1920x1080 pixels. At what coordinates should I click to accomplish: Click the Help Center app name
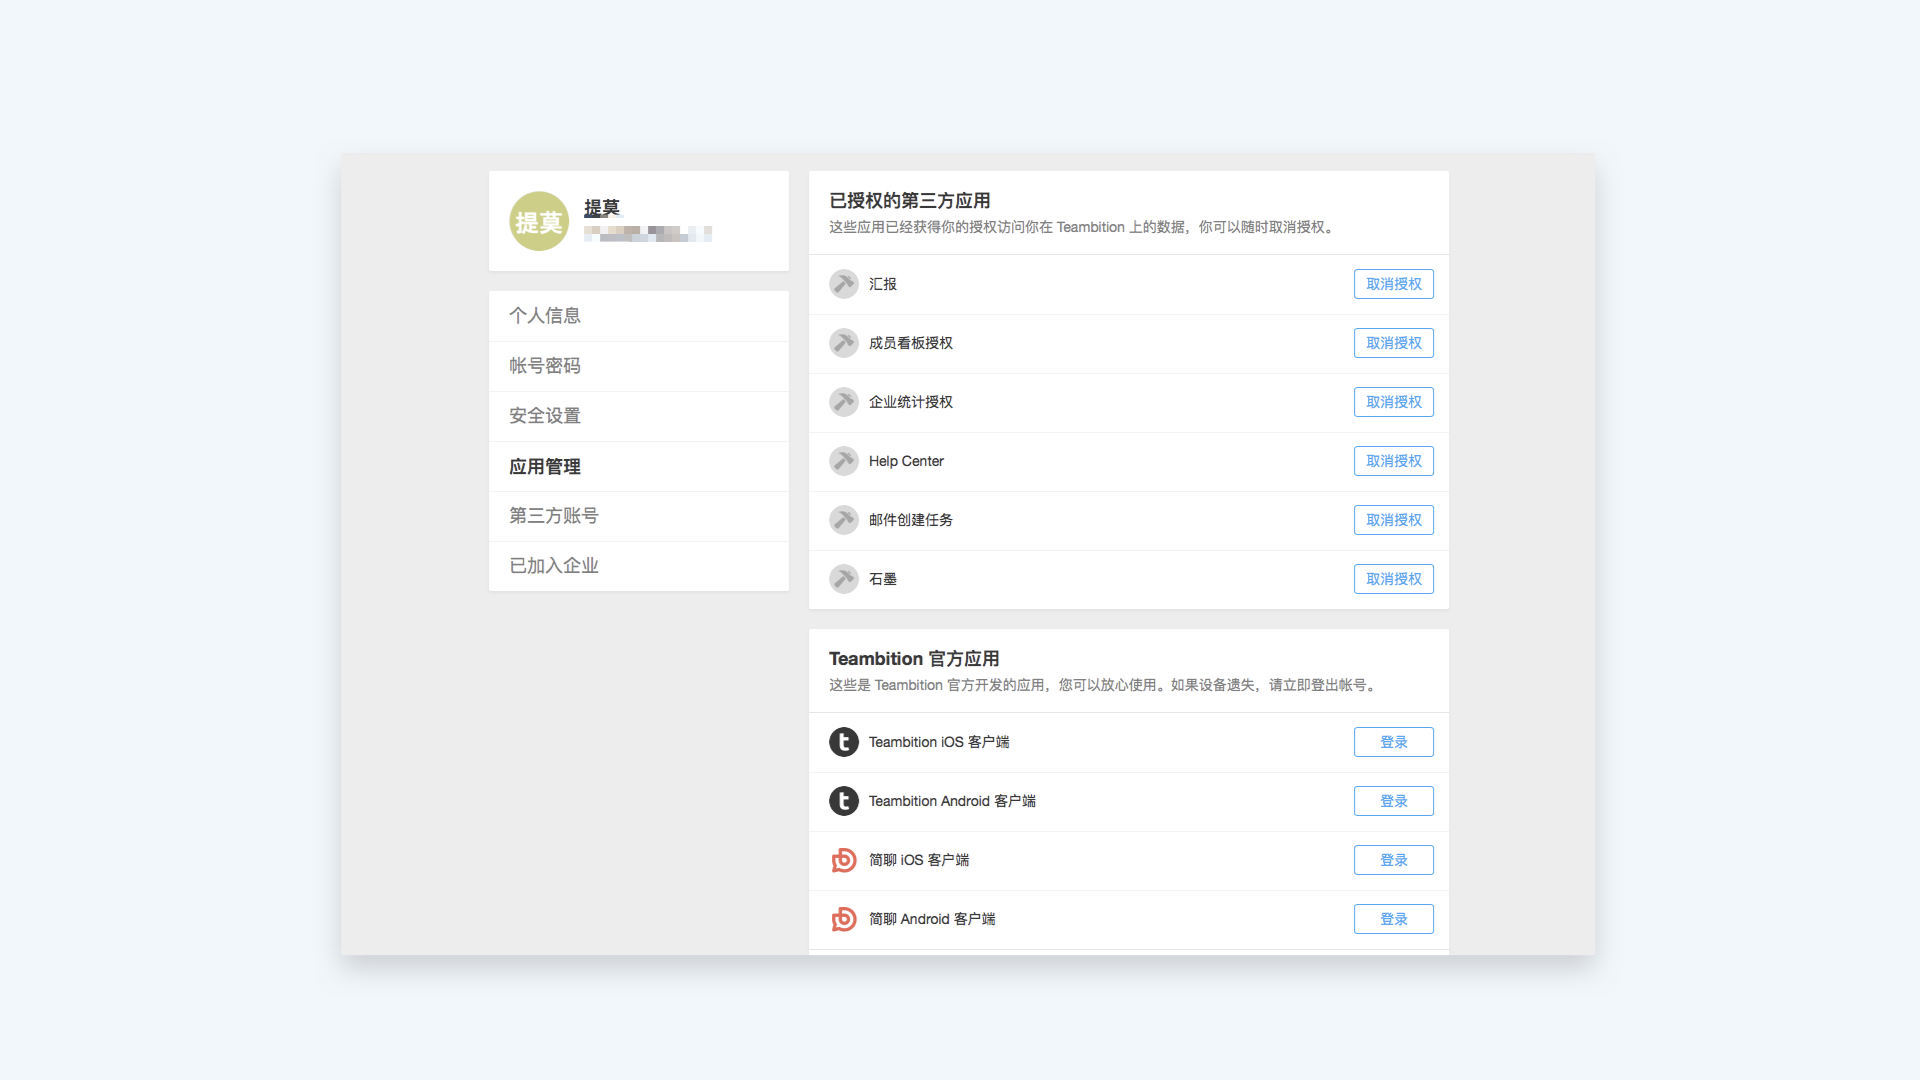click(x=906, y=461)
